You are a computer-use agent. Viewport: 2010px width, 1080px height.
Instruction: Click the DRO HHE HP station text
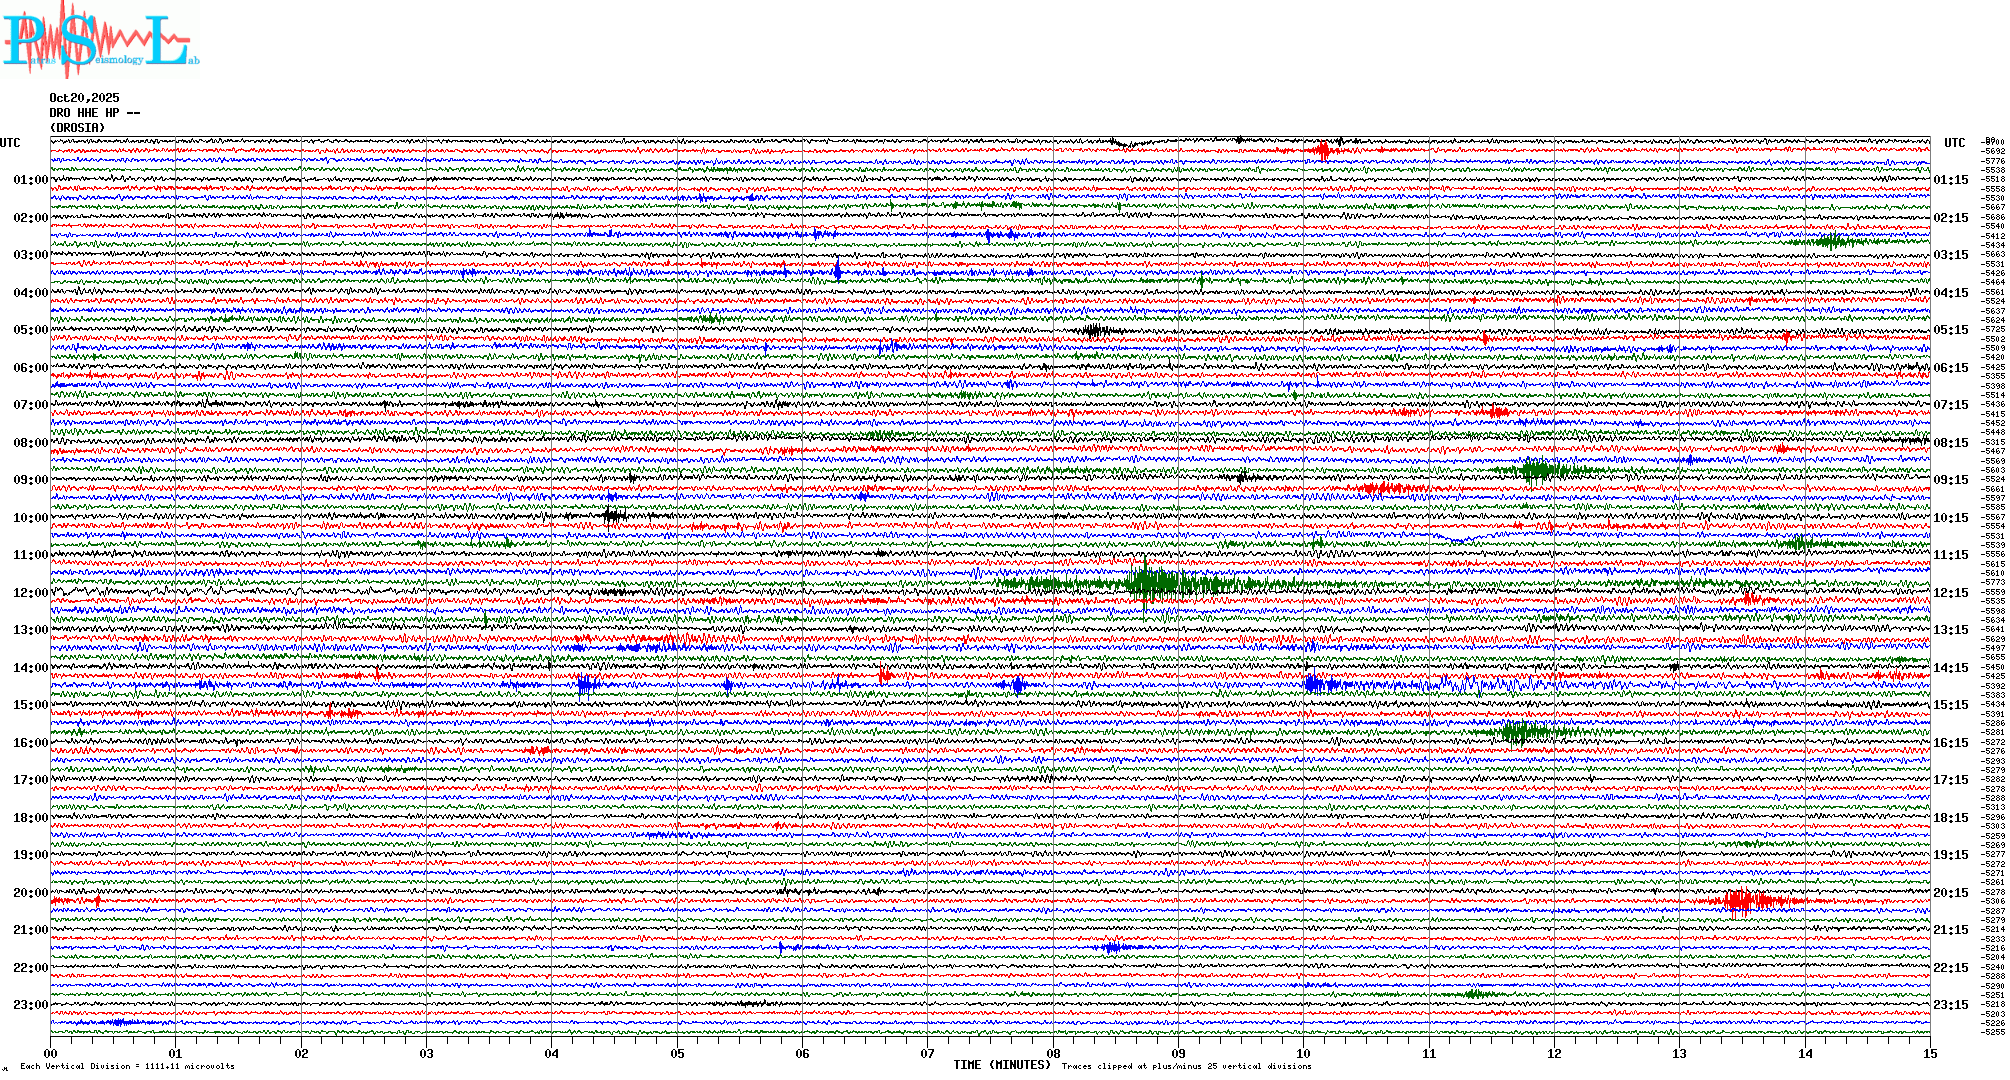click(x=94, y=113)
